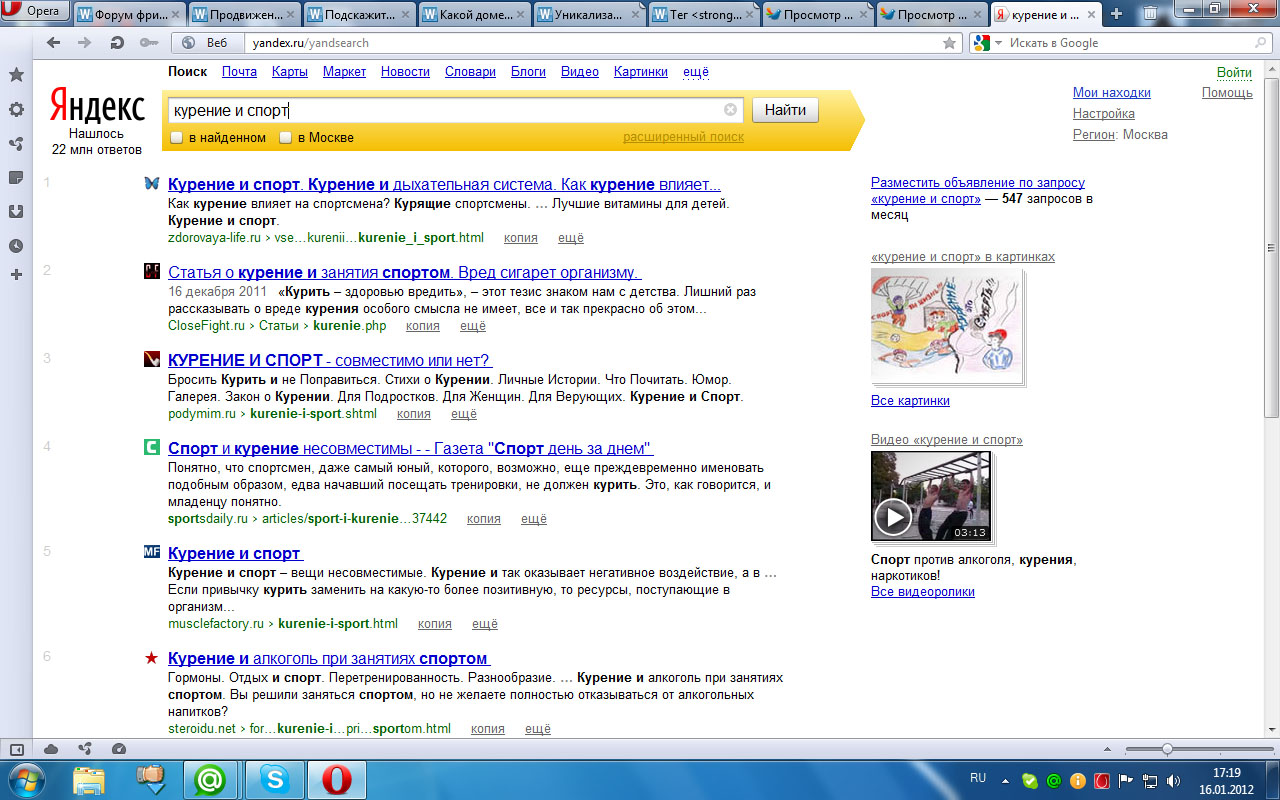Add a panel with sidebar plus icon
Viewport: 1280px width, 800px height.
coord(16,274)
